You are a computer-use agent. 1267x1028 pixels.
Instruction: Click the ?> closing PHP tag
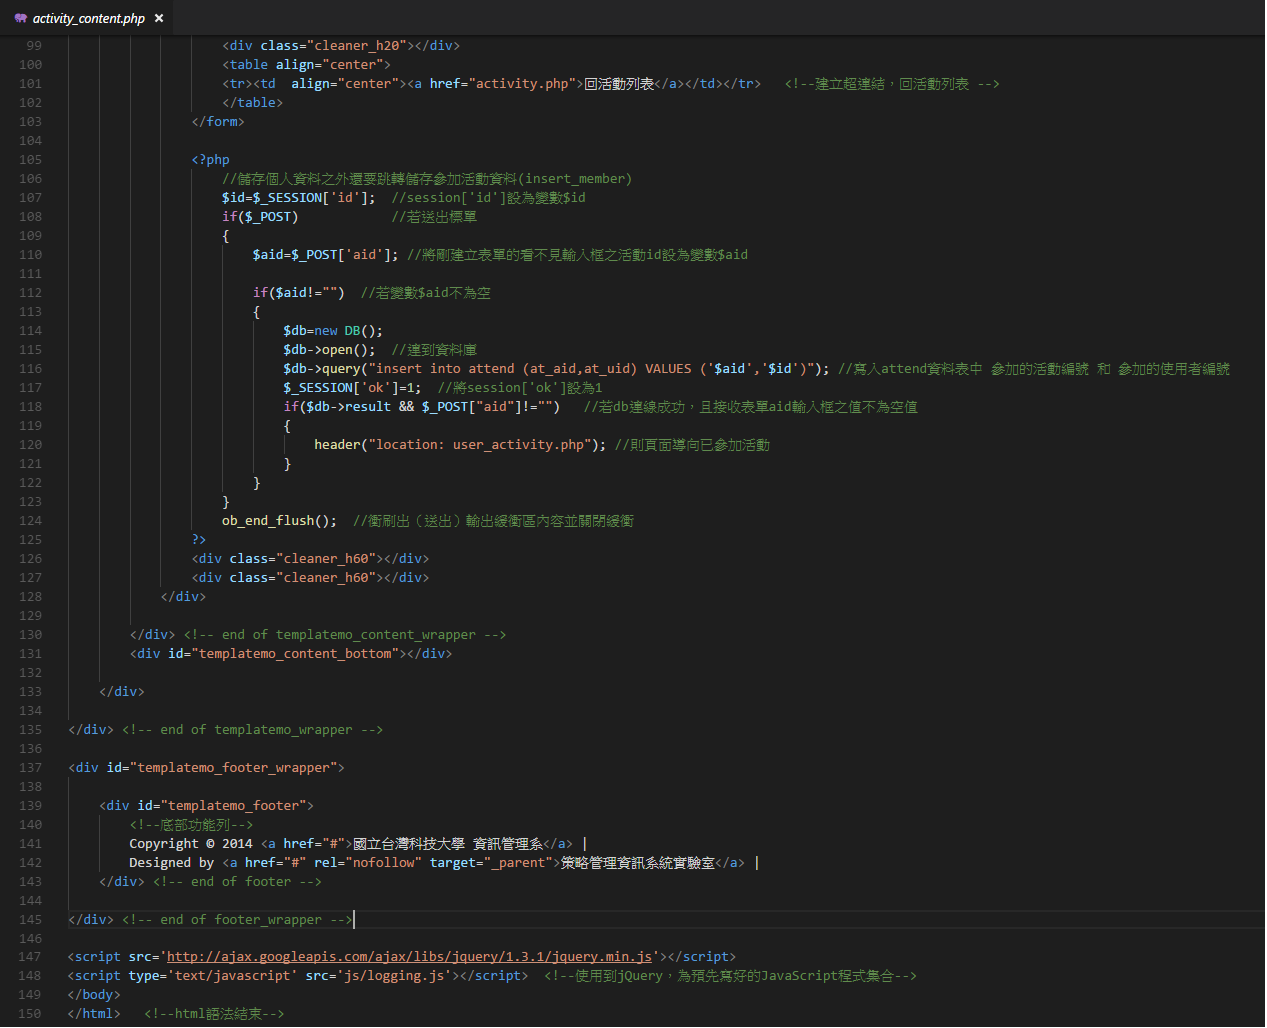199,540
